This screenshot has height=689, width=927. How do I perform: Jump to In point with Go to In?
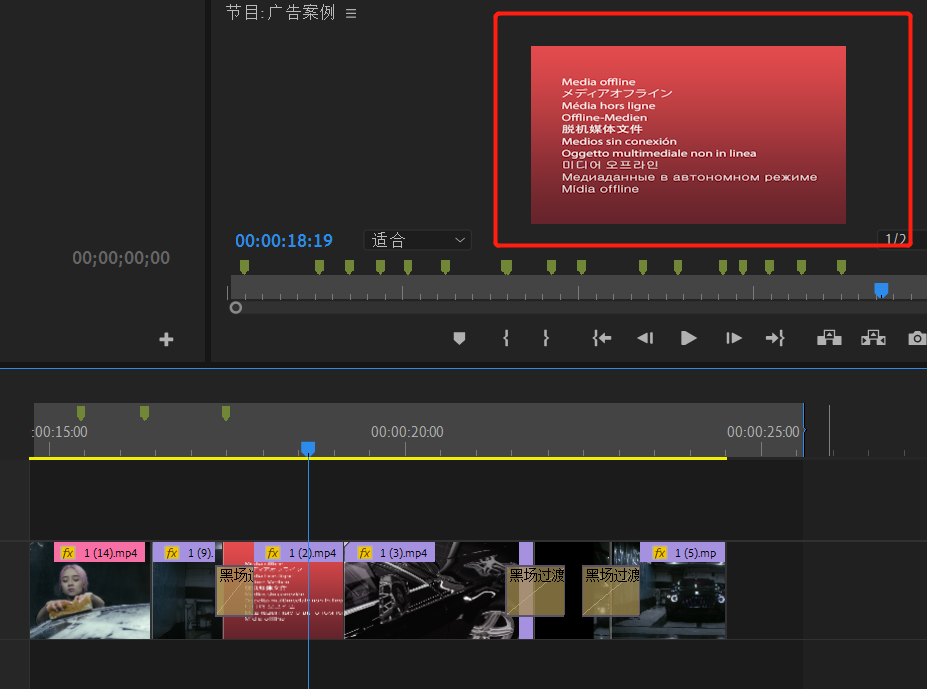point(601,339)
